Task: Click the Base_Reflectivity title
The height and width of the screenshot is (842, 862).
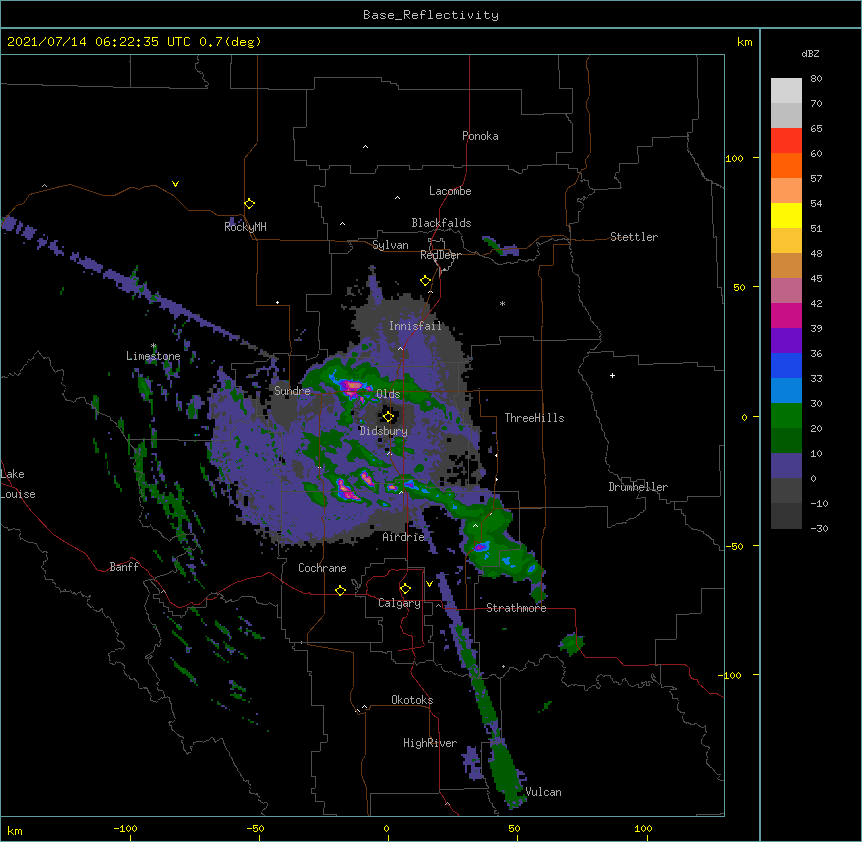Action: pyautogui.click(x=431, y=15)
